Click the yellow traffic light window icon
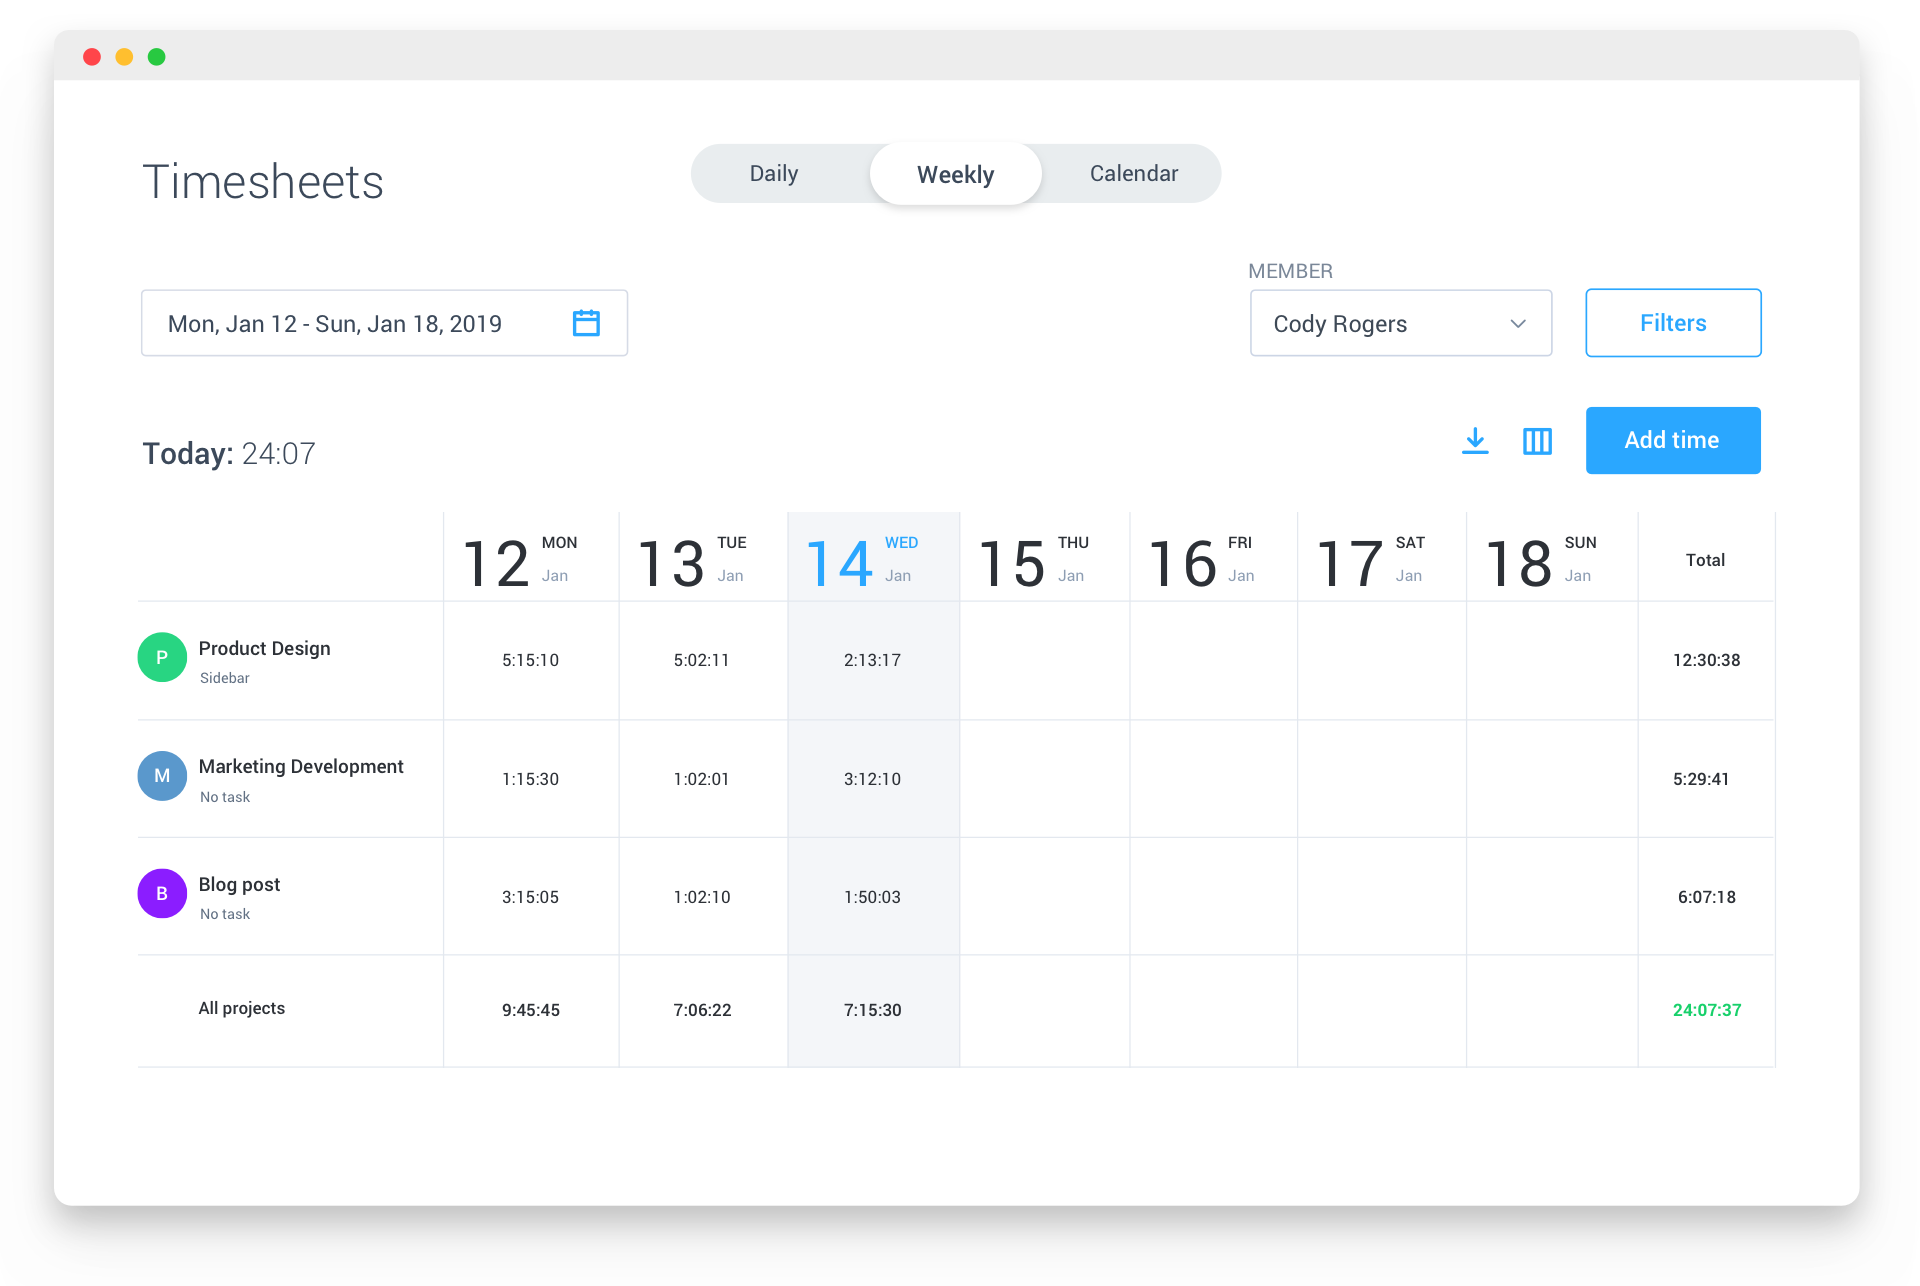1920x1286 pixels. tap(124, 57)
